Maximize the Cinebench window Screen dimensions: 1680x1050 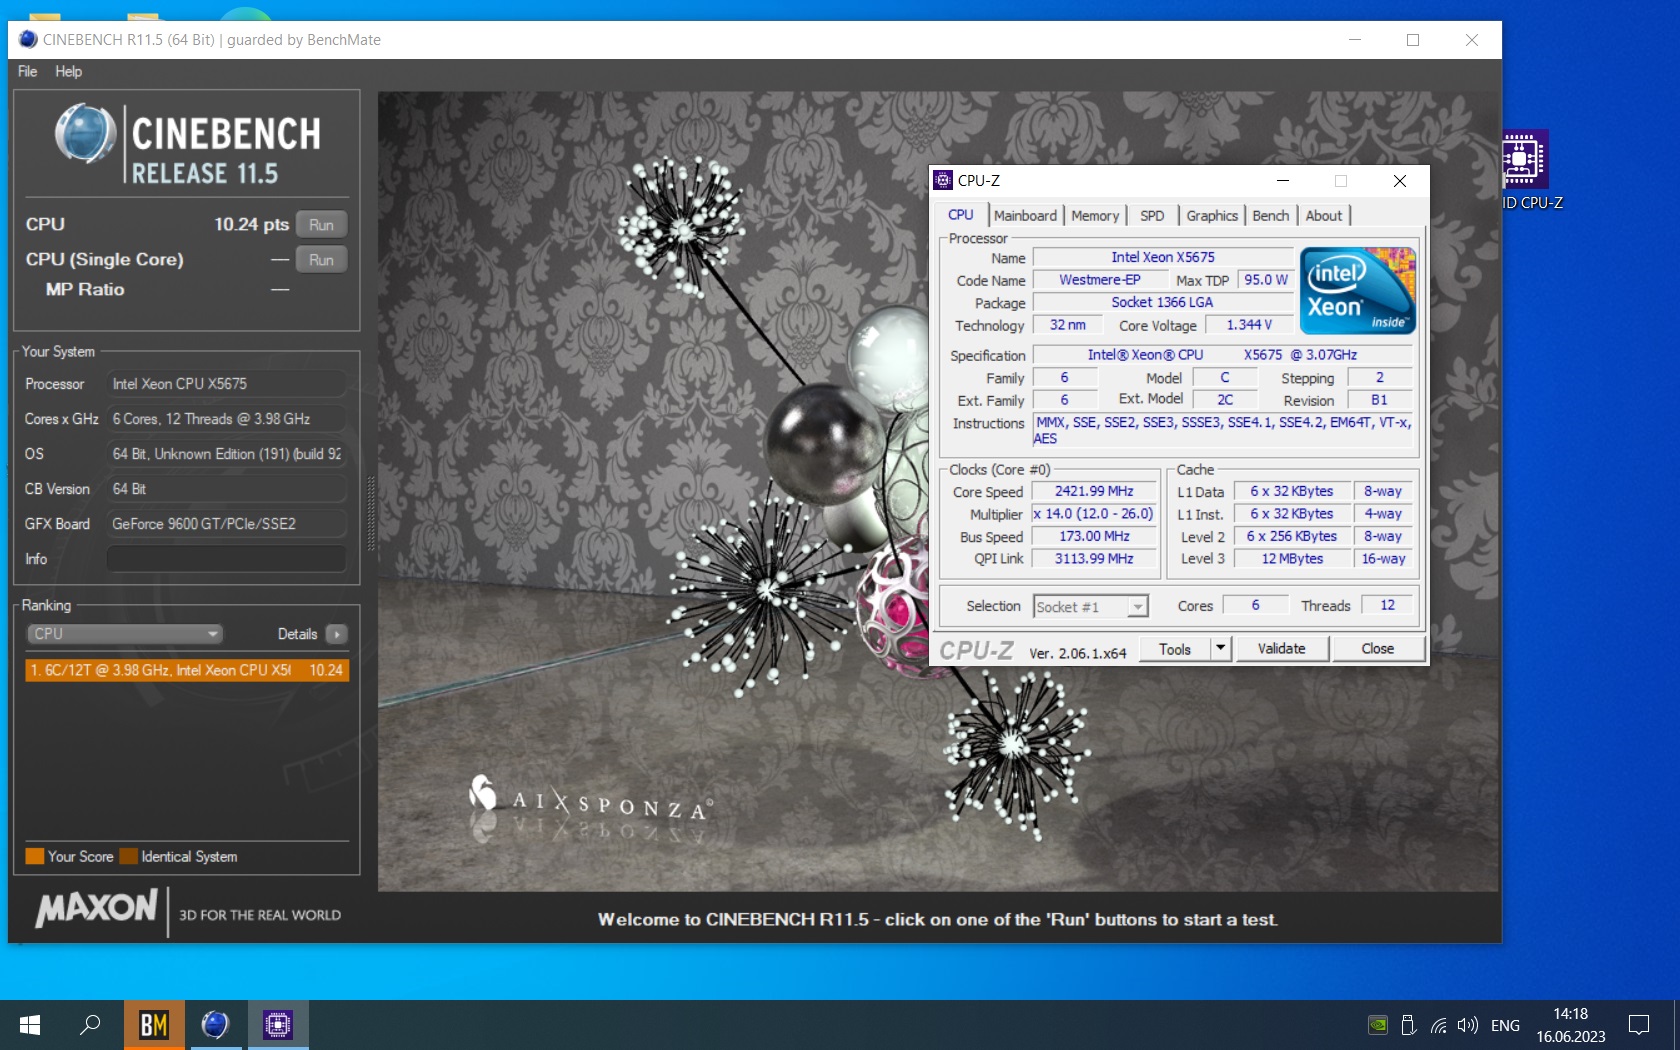click(1413, 40)
